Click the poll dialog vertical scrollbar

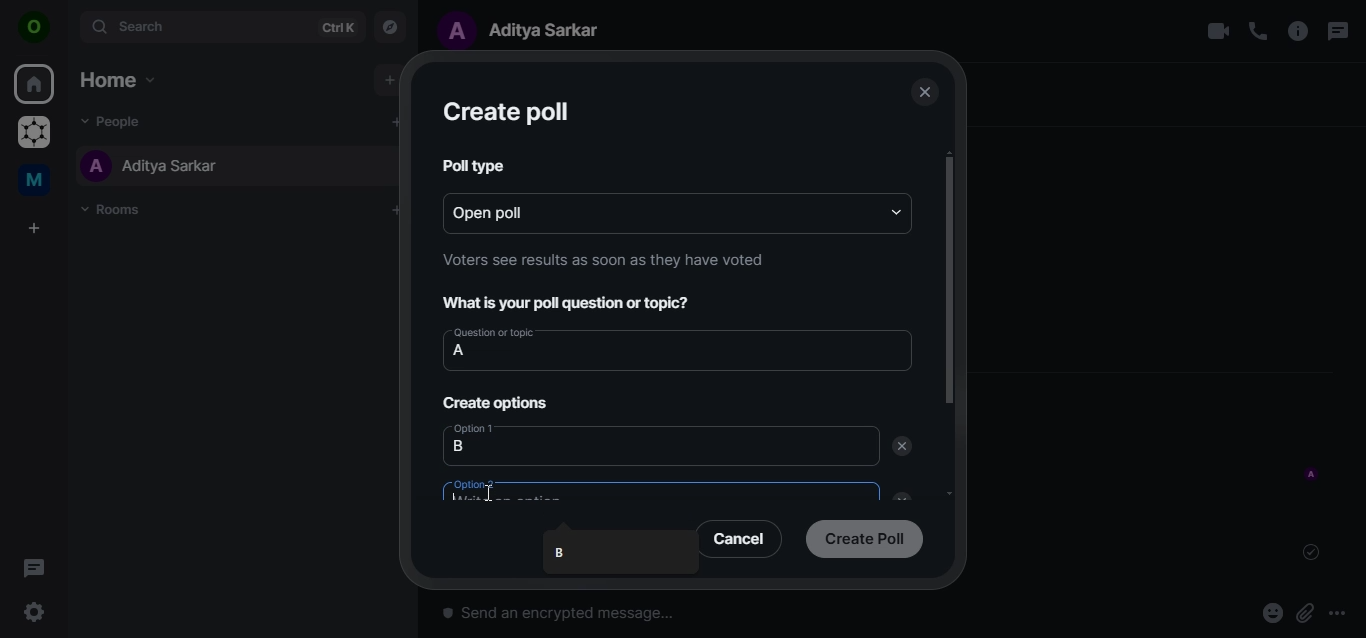(x=949, y=280)
